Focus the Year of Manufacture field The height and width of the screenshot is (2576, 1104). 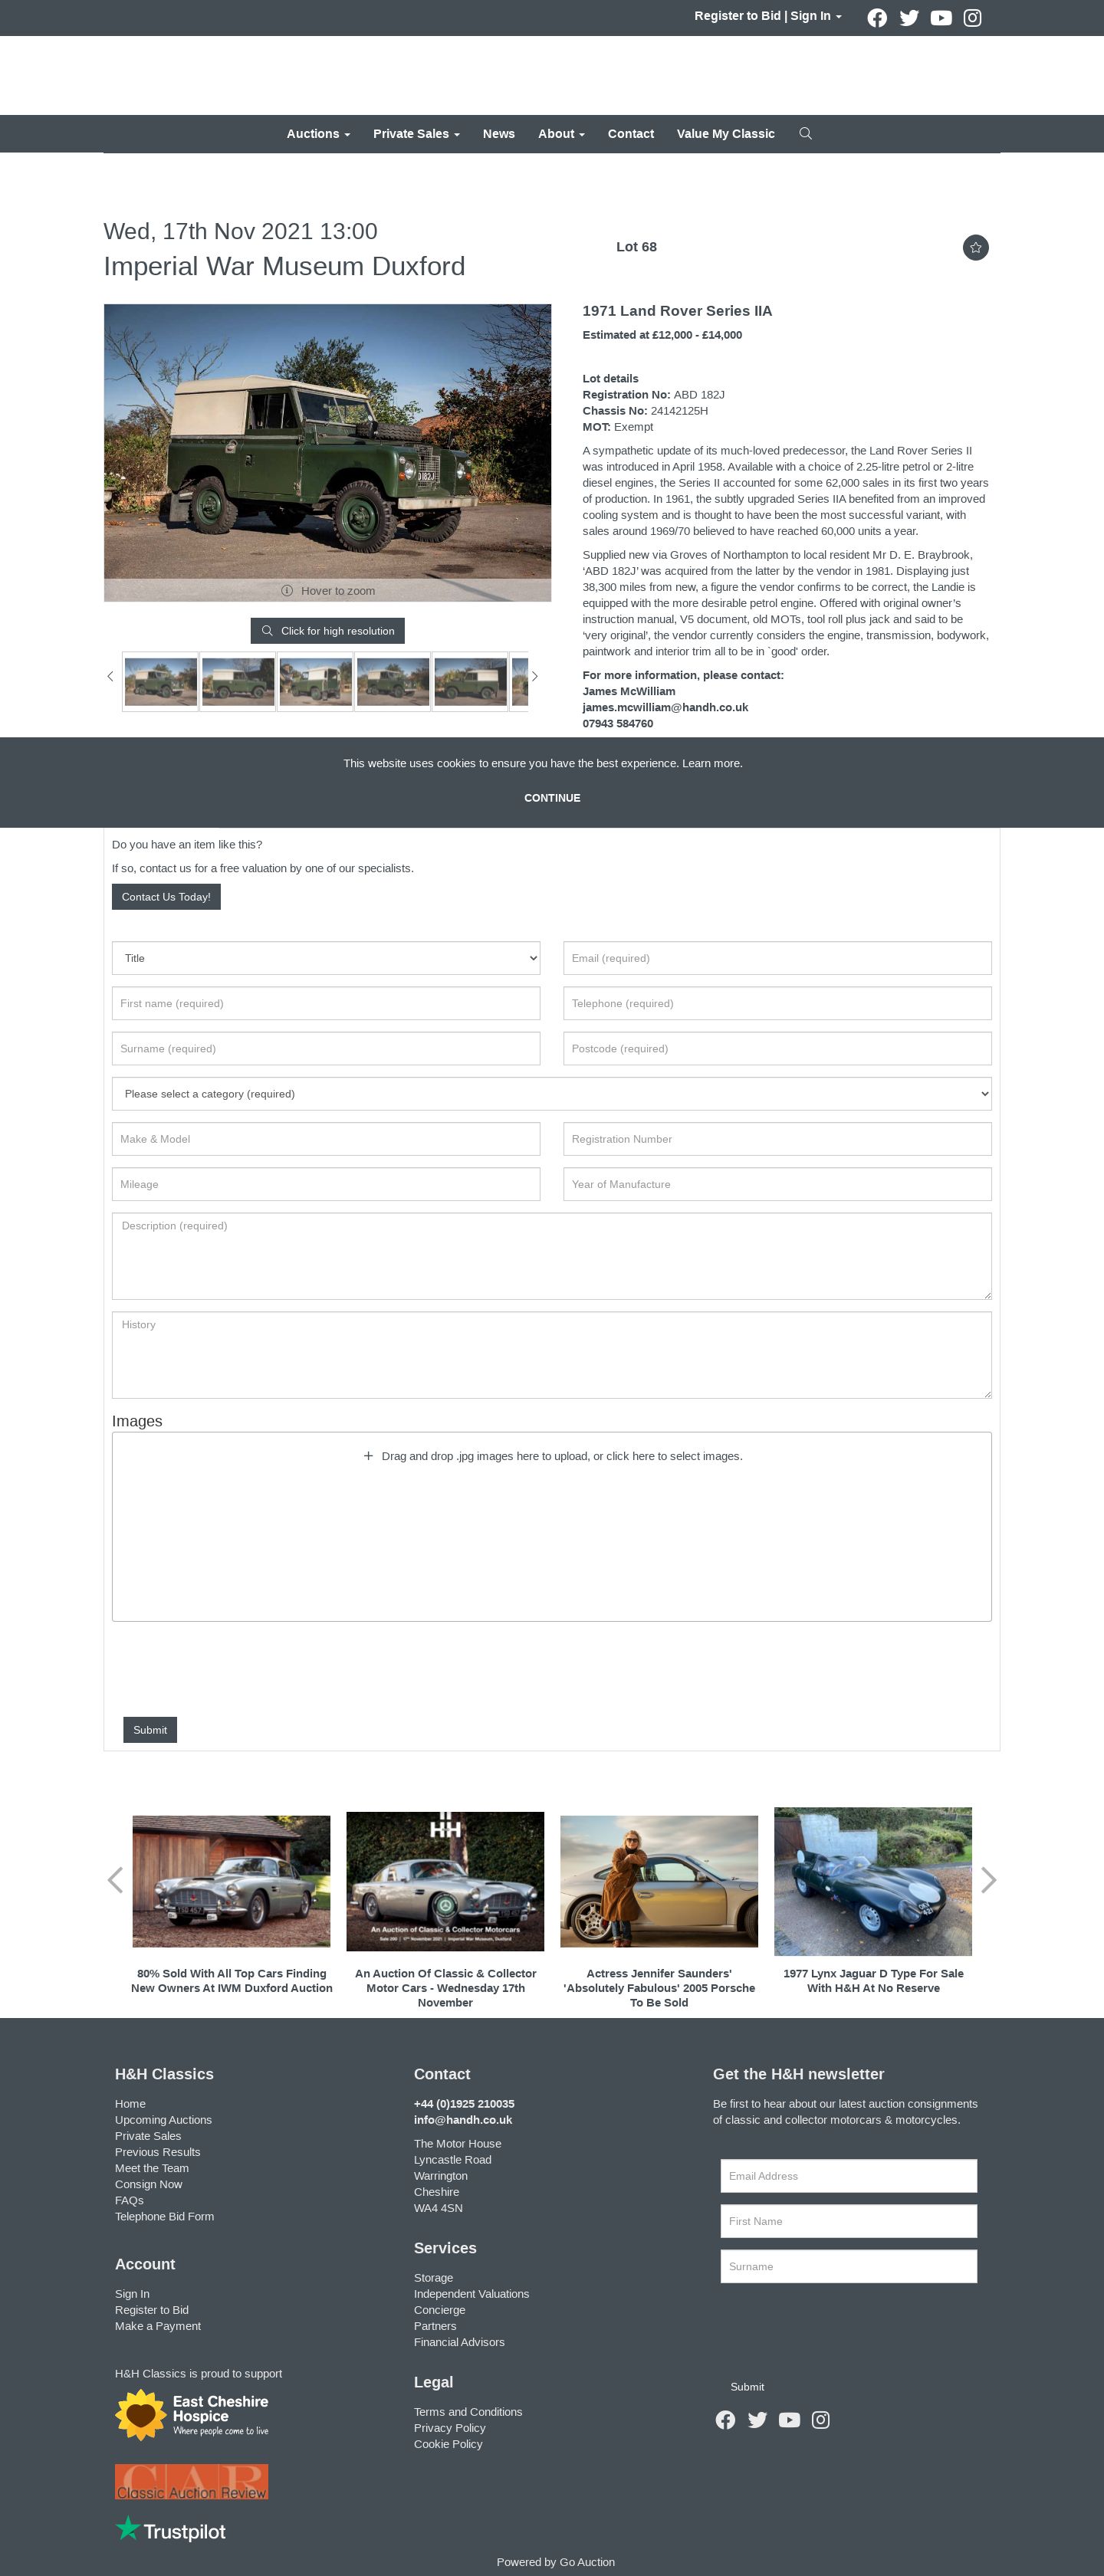point(777,1184)
